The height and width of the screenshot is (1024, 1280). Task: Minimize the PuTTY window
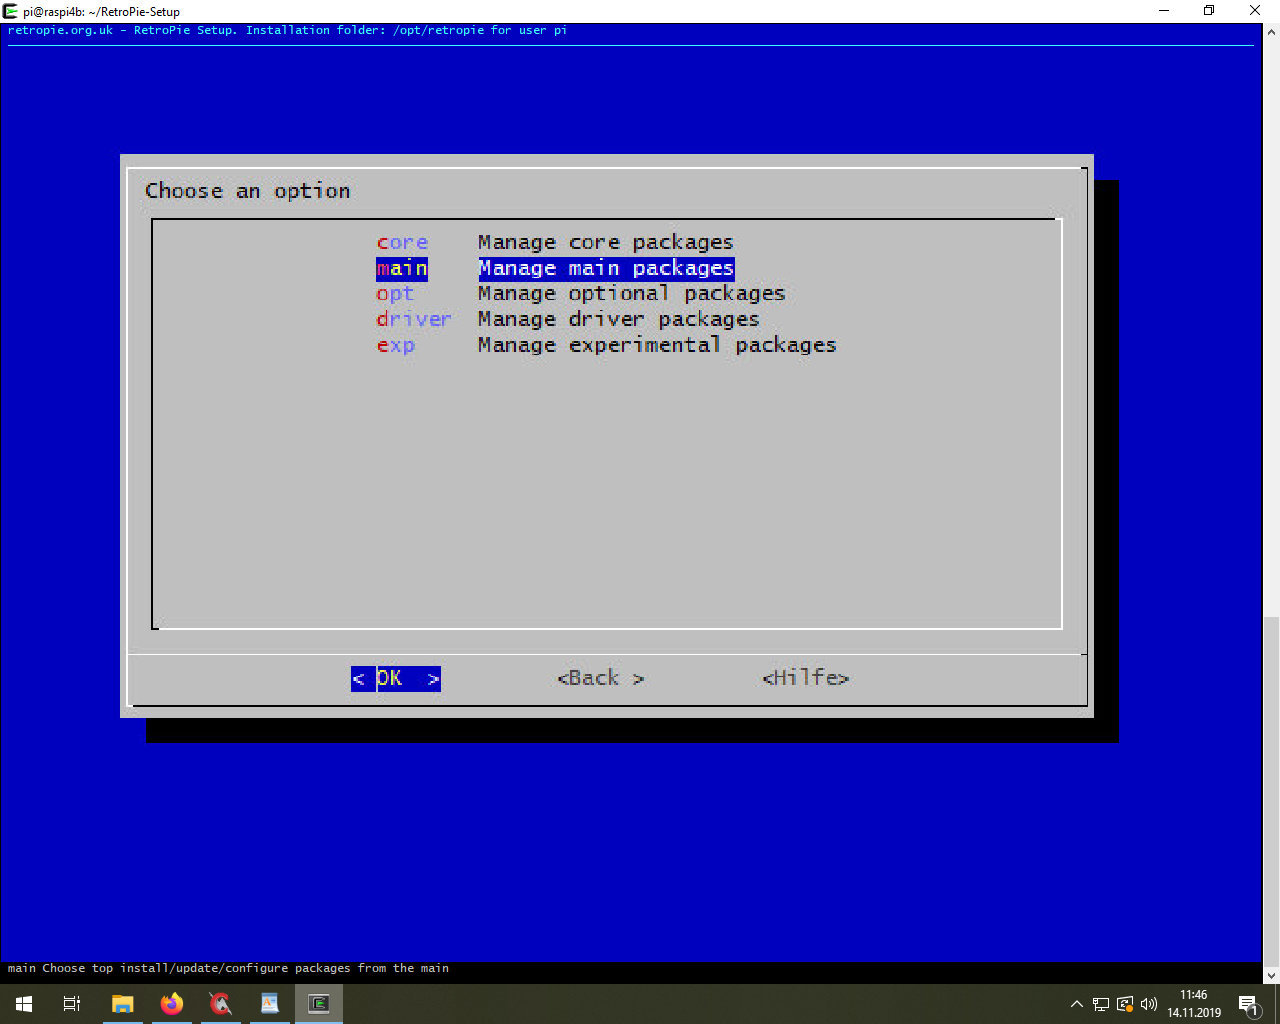tap(1164, 11)
